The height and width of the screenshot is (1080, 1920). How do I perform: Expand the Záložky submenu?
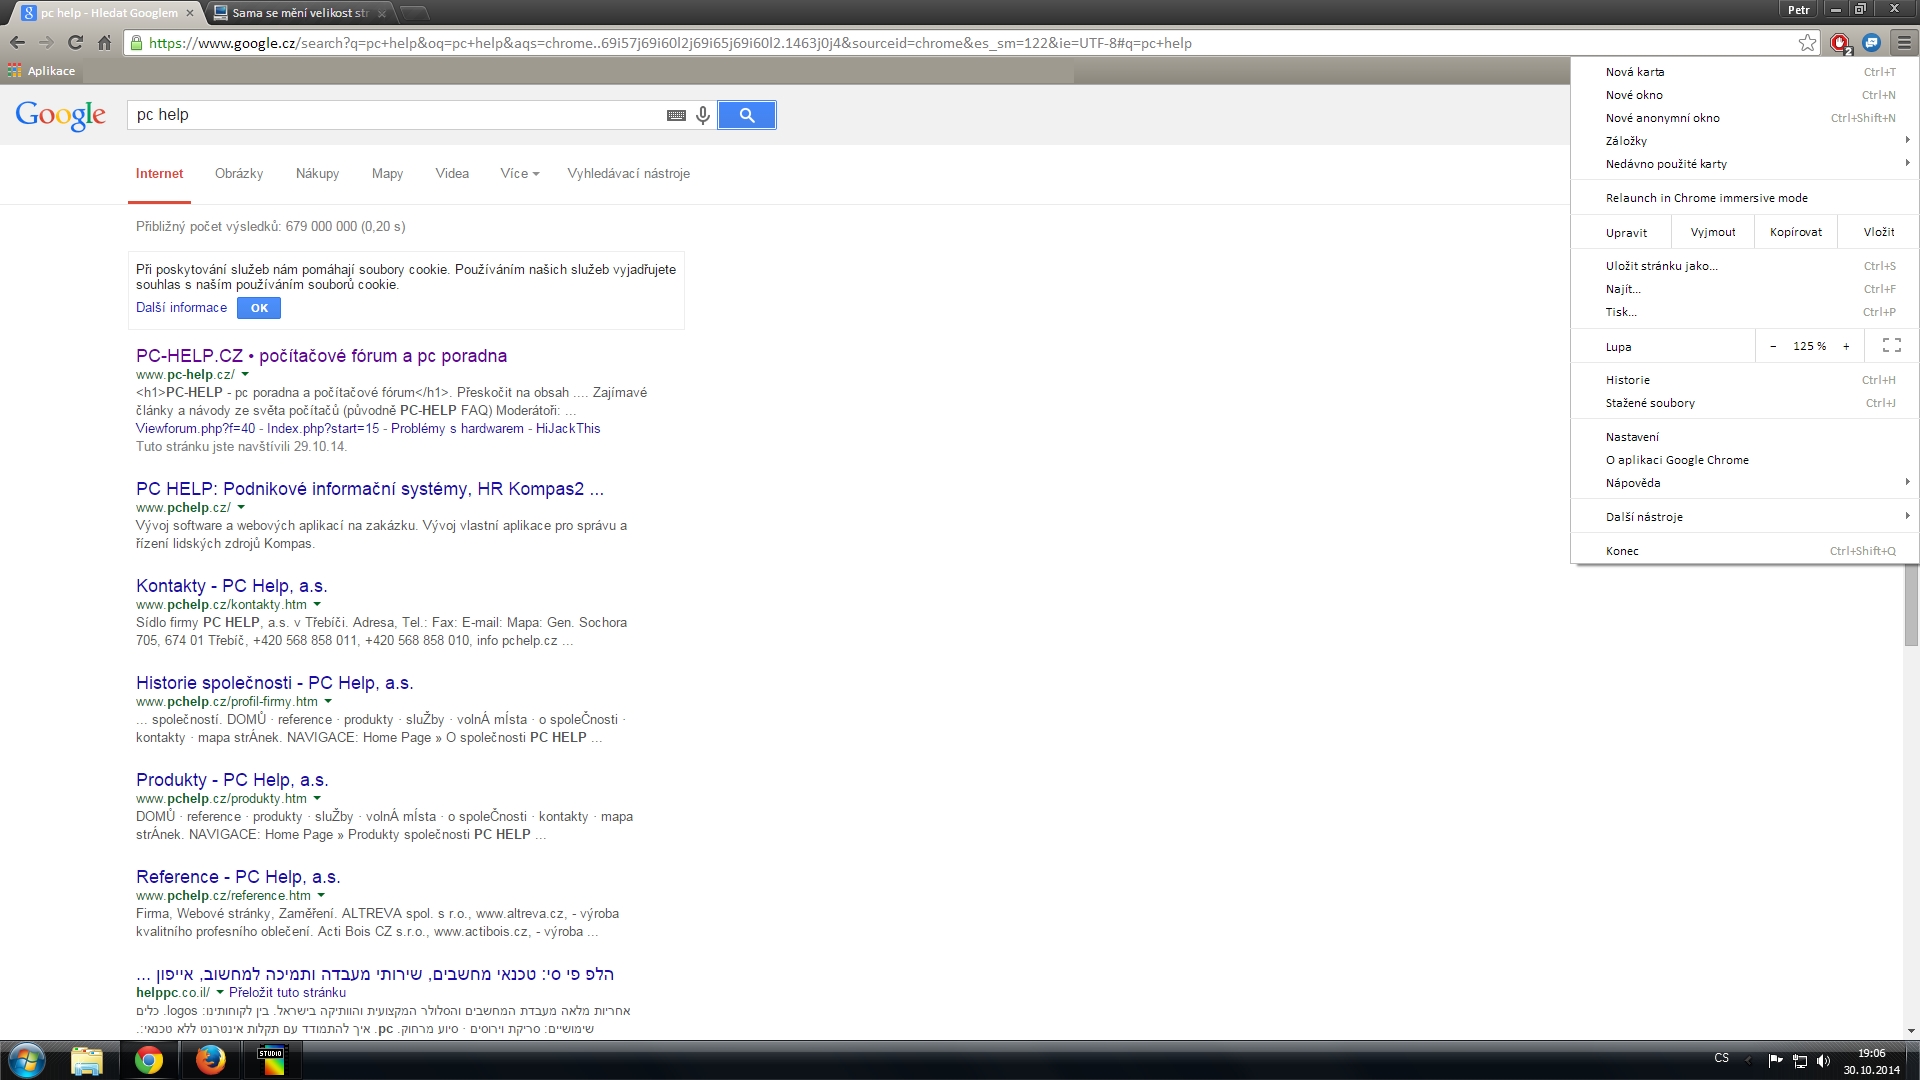(1744, 141)
